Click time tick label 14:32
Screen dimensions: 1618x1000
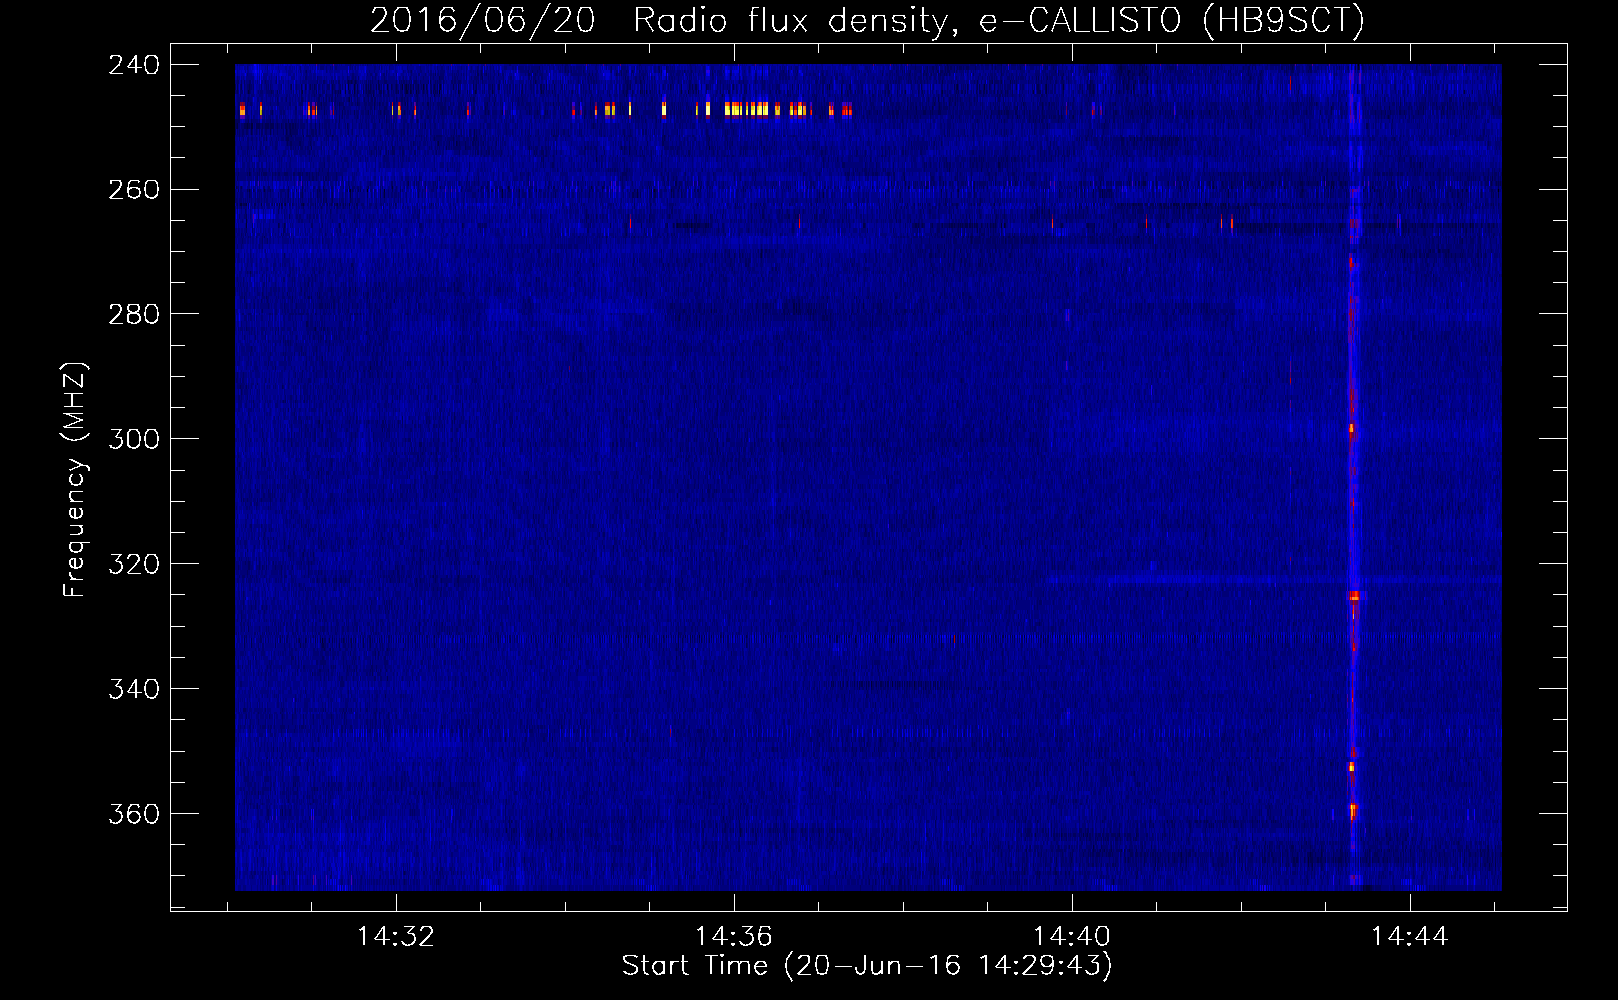[x=396, y=937]
